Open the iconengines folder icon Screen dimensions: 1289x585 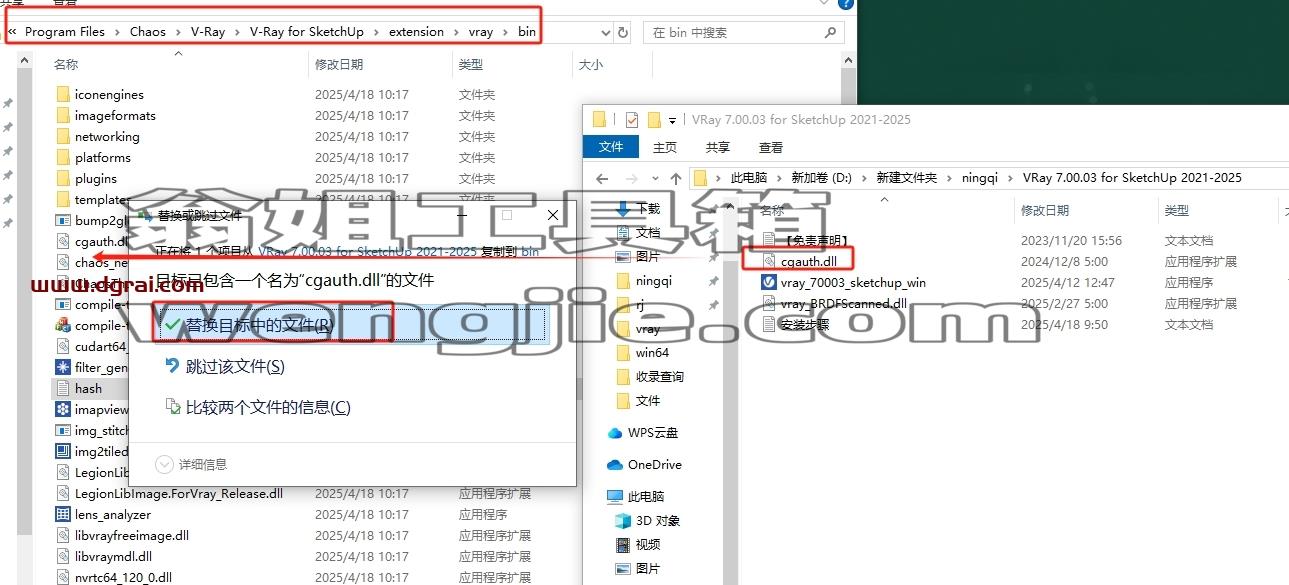pos(63,94)
